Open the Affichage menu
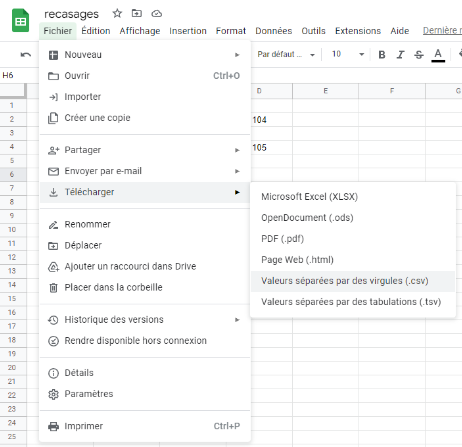 140,31
